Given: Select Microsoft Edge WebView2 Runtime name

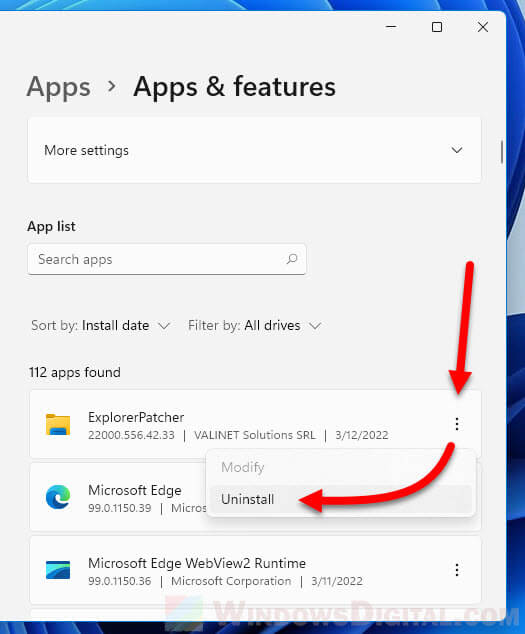Looking at the screenshot, I should tap(197, 563).
